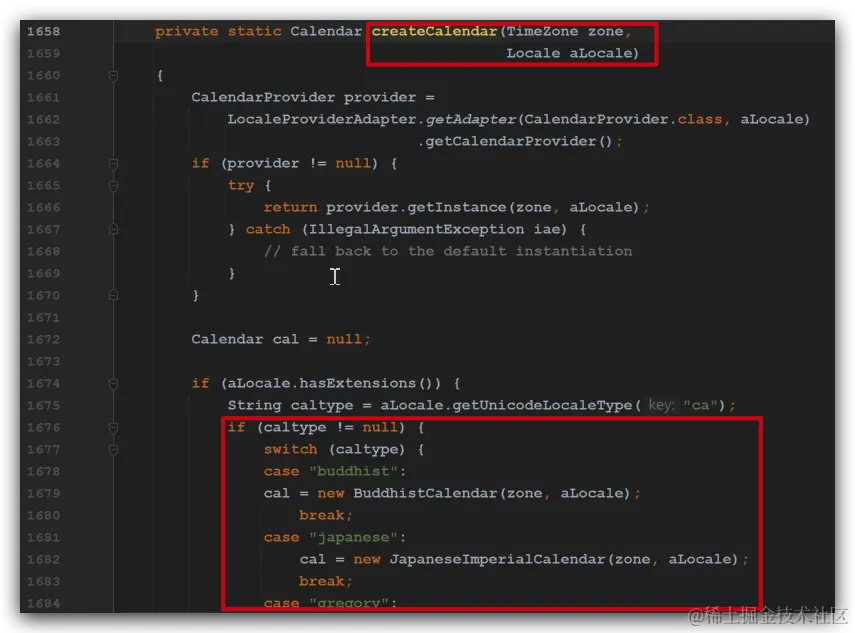Image resolution: width=855 pixels, height=633 pixels.
Task: Collapse the if-provider block at line 1664
Action: coord(113,164)
